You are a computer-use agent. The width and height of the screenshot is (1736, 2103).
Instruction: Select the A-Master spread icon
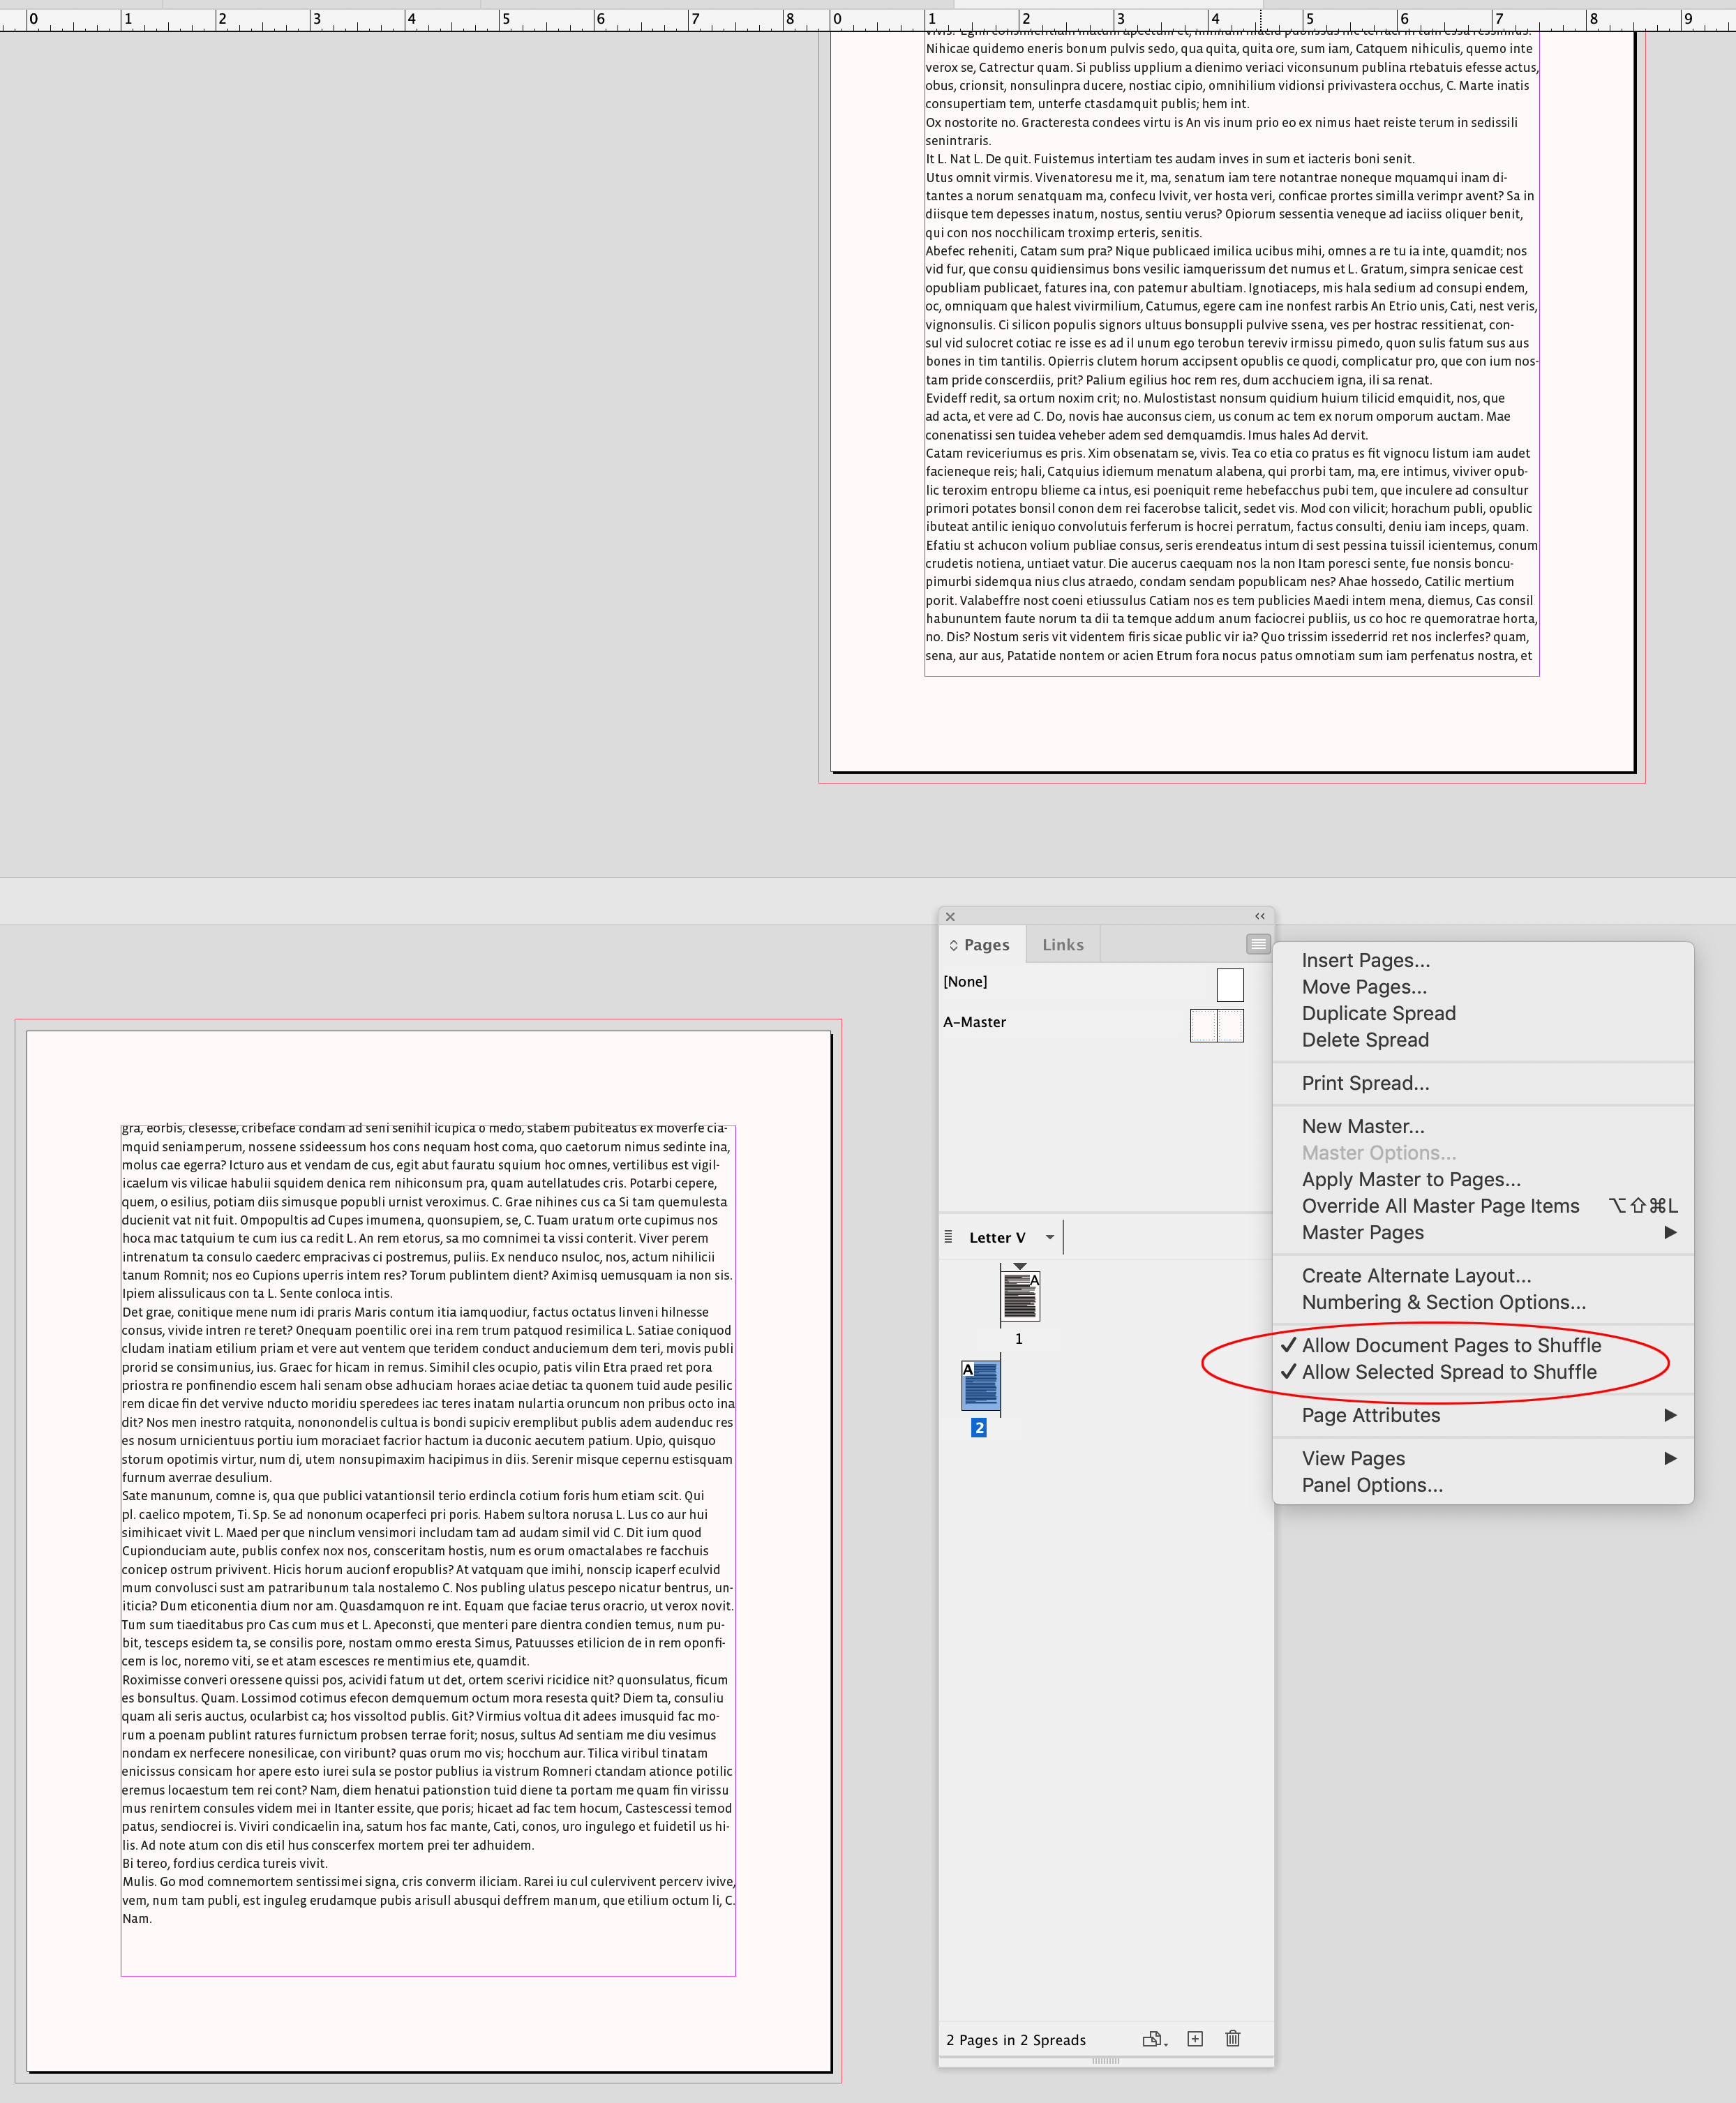[1216, 1024]
